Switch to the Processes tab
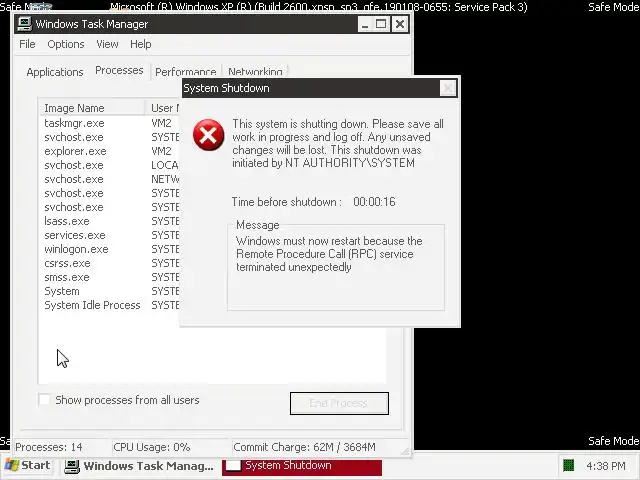 click(x=119, y=70)
